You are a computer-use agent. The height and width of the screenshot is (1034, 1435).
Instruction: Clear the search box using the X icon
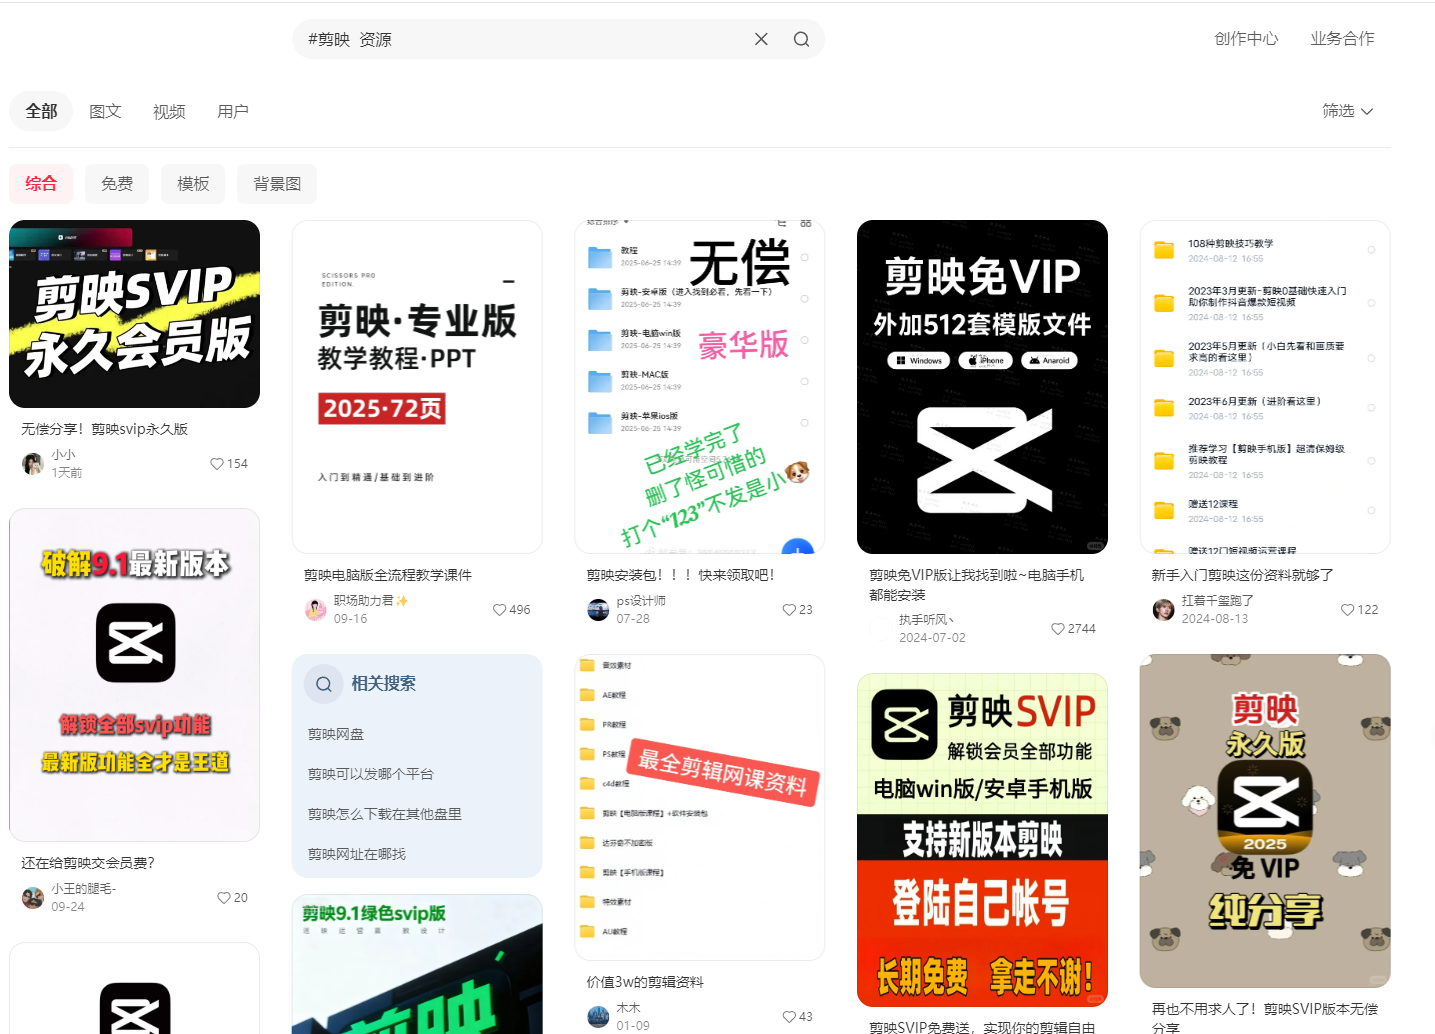coord(761,38)
